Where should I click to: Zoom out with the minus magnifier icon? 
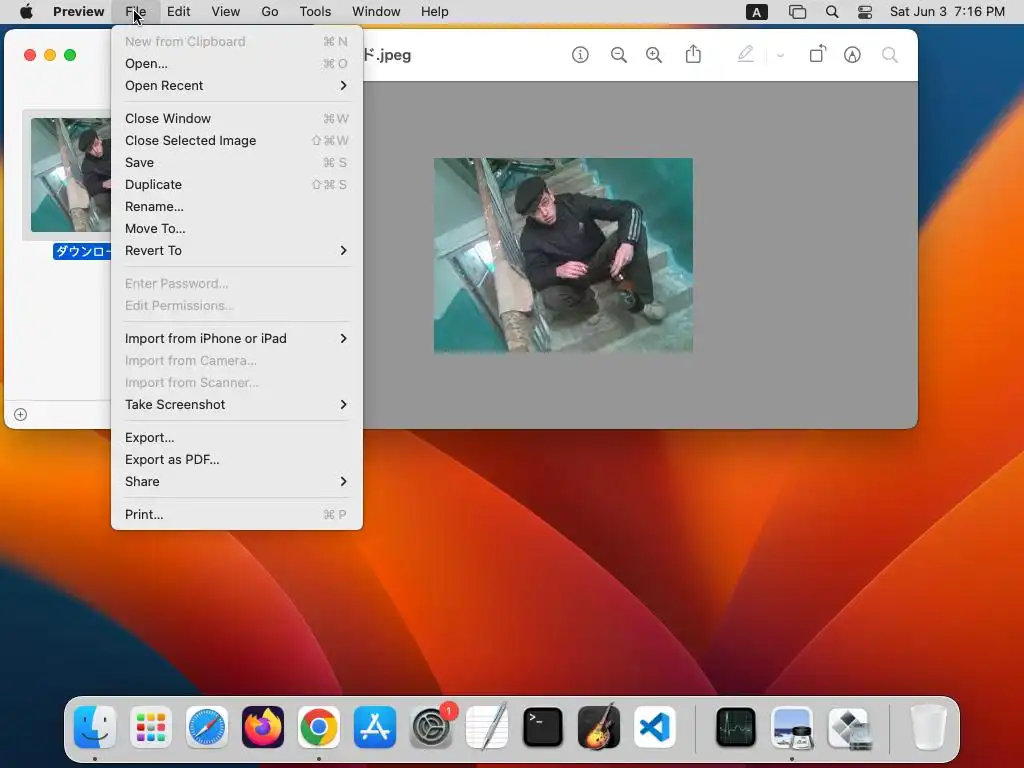618,55
